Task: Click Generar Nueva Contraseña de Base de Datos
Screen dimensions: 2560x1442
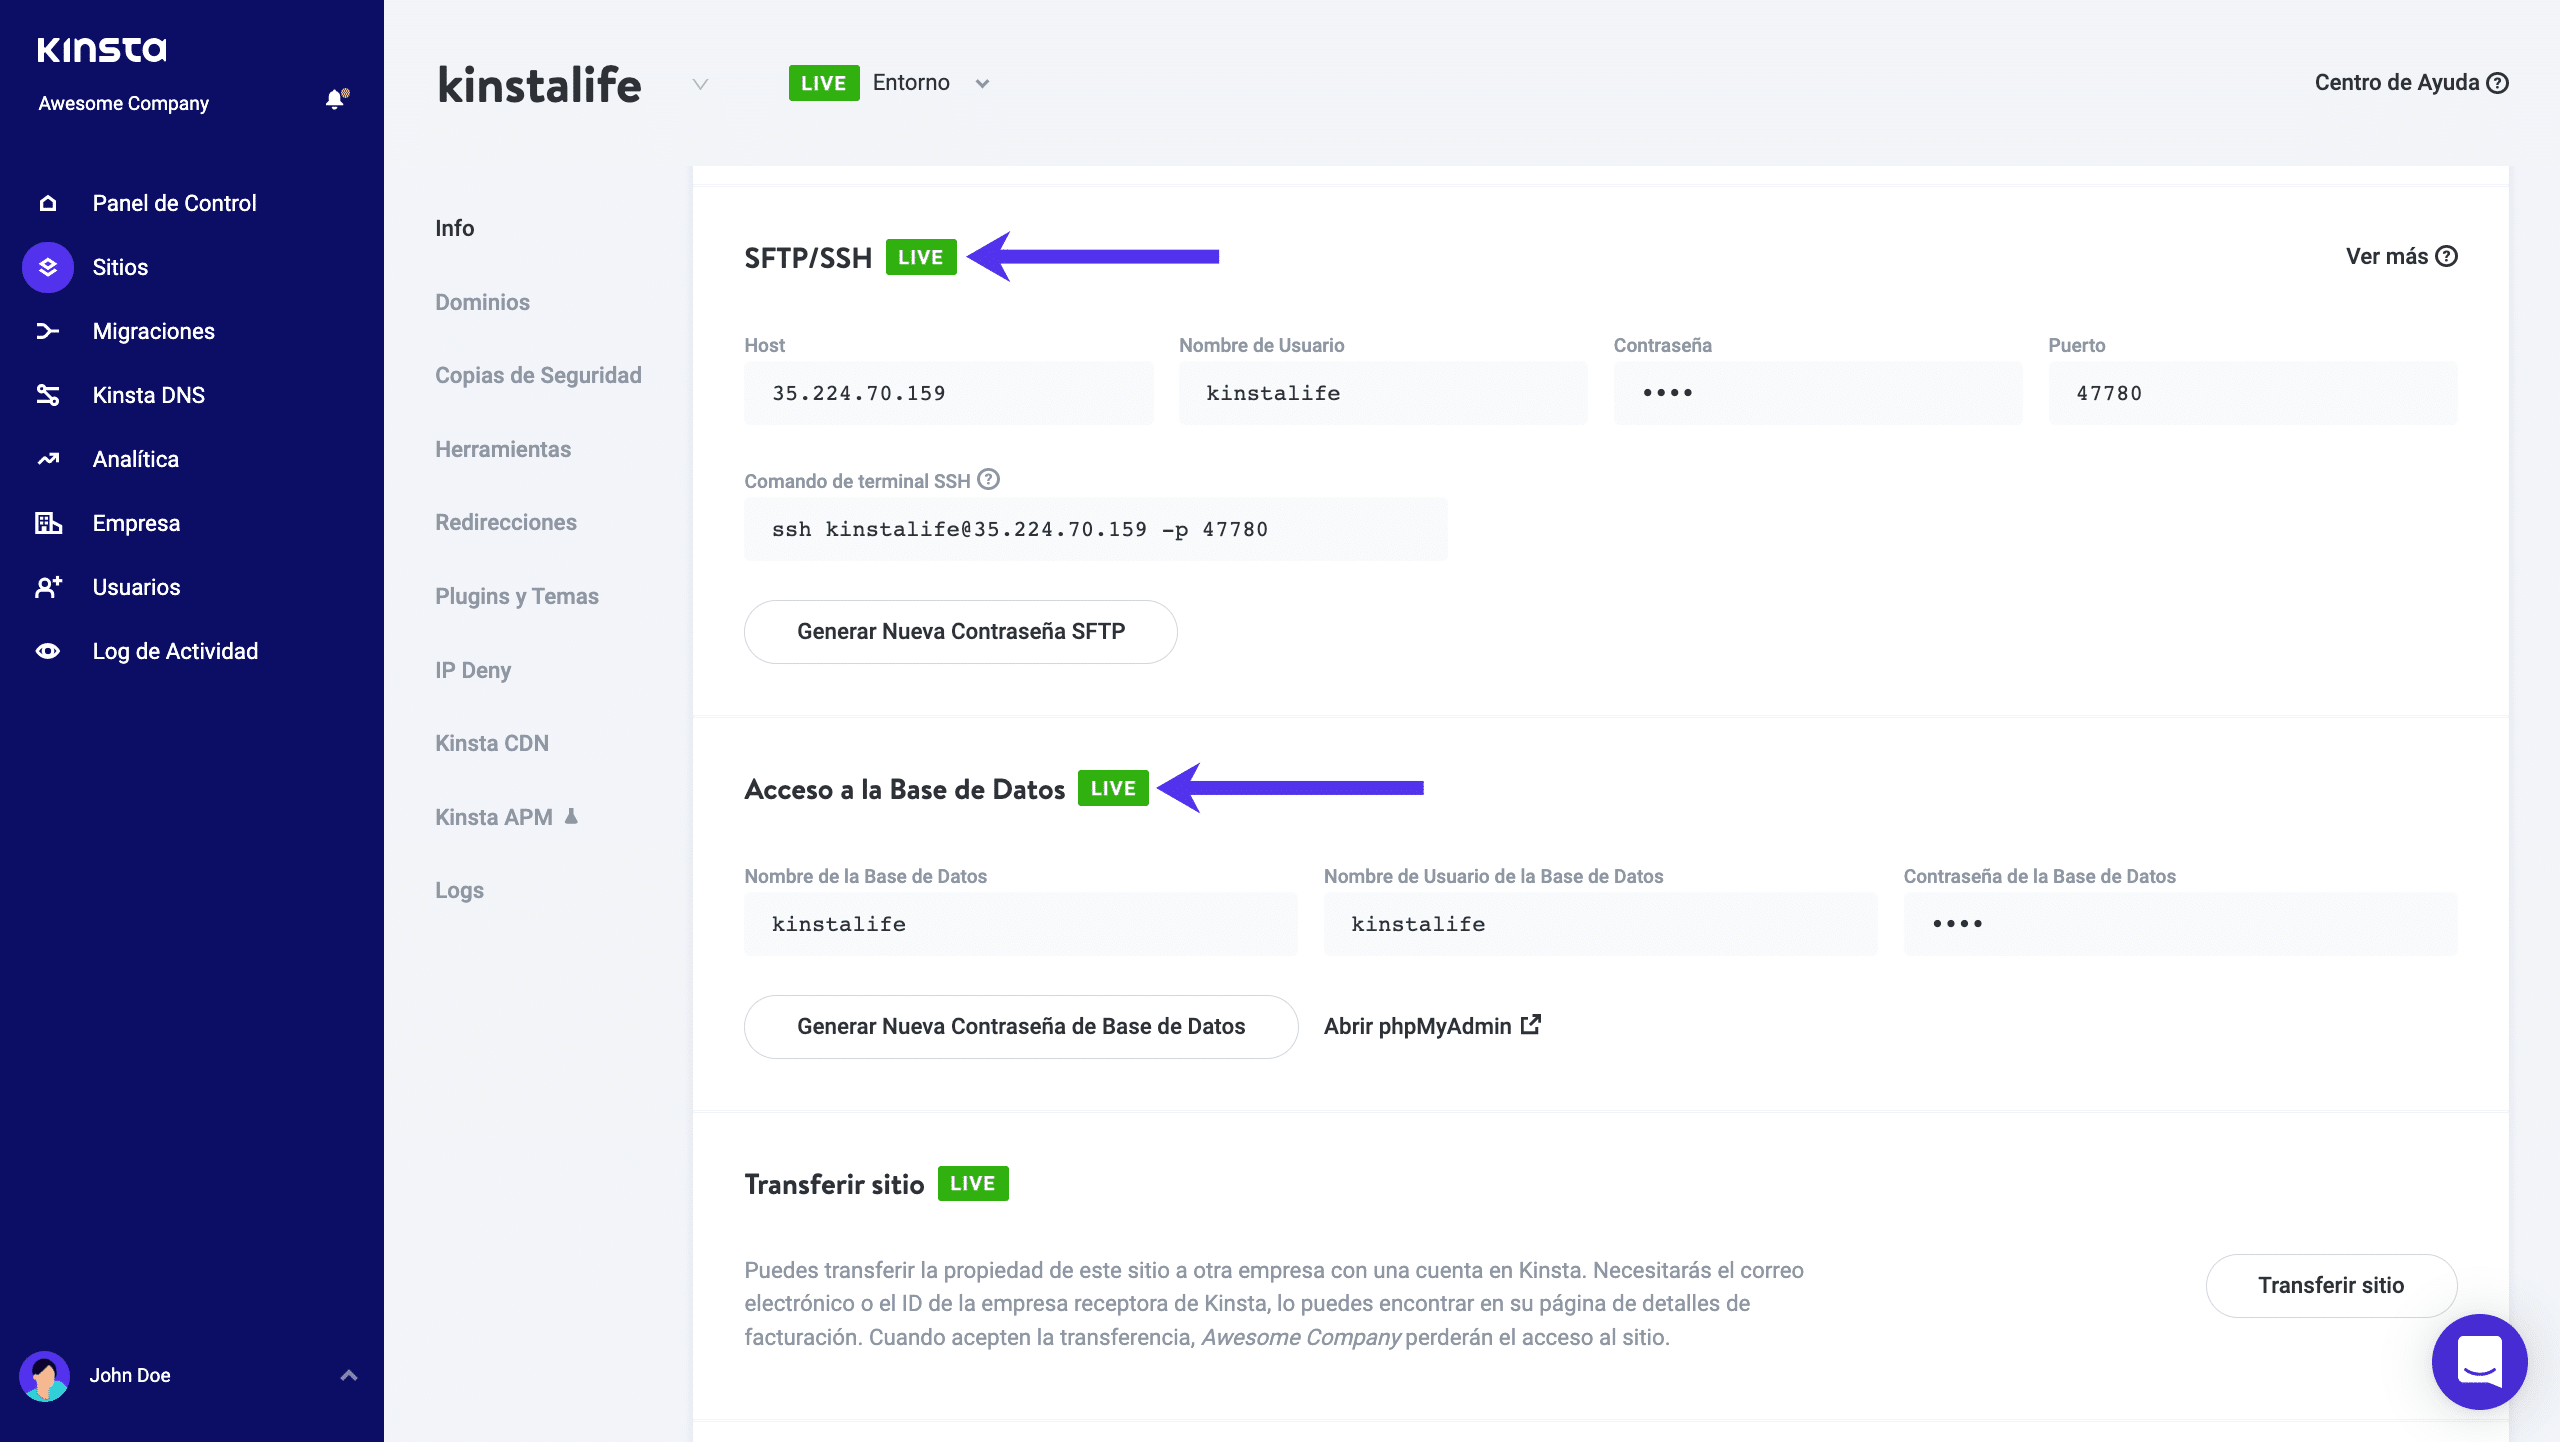Action: [1021, 1026]
